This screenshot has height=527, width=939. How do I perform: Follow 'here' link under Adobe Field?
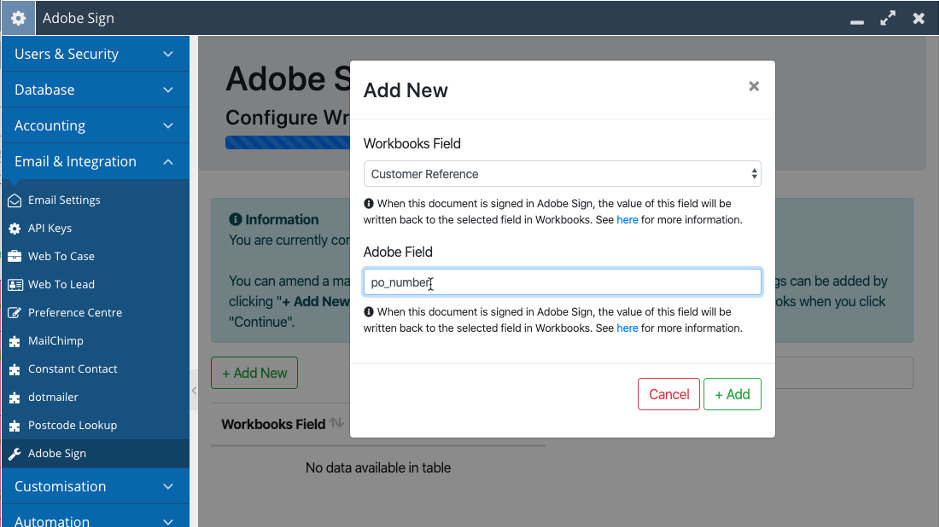click(x=627, y=328)
